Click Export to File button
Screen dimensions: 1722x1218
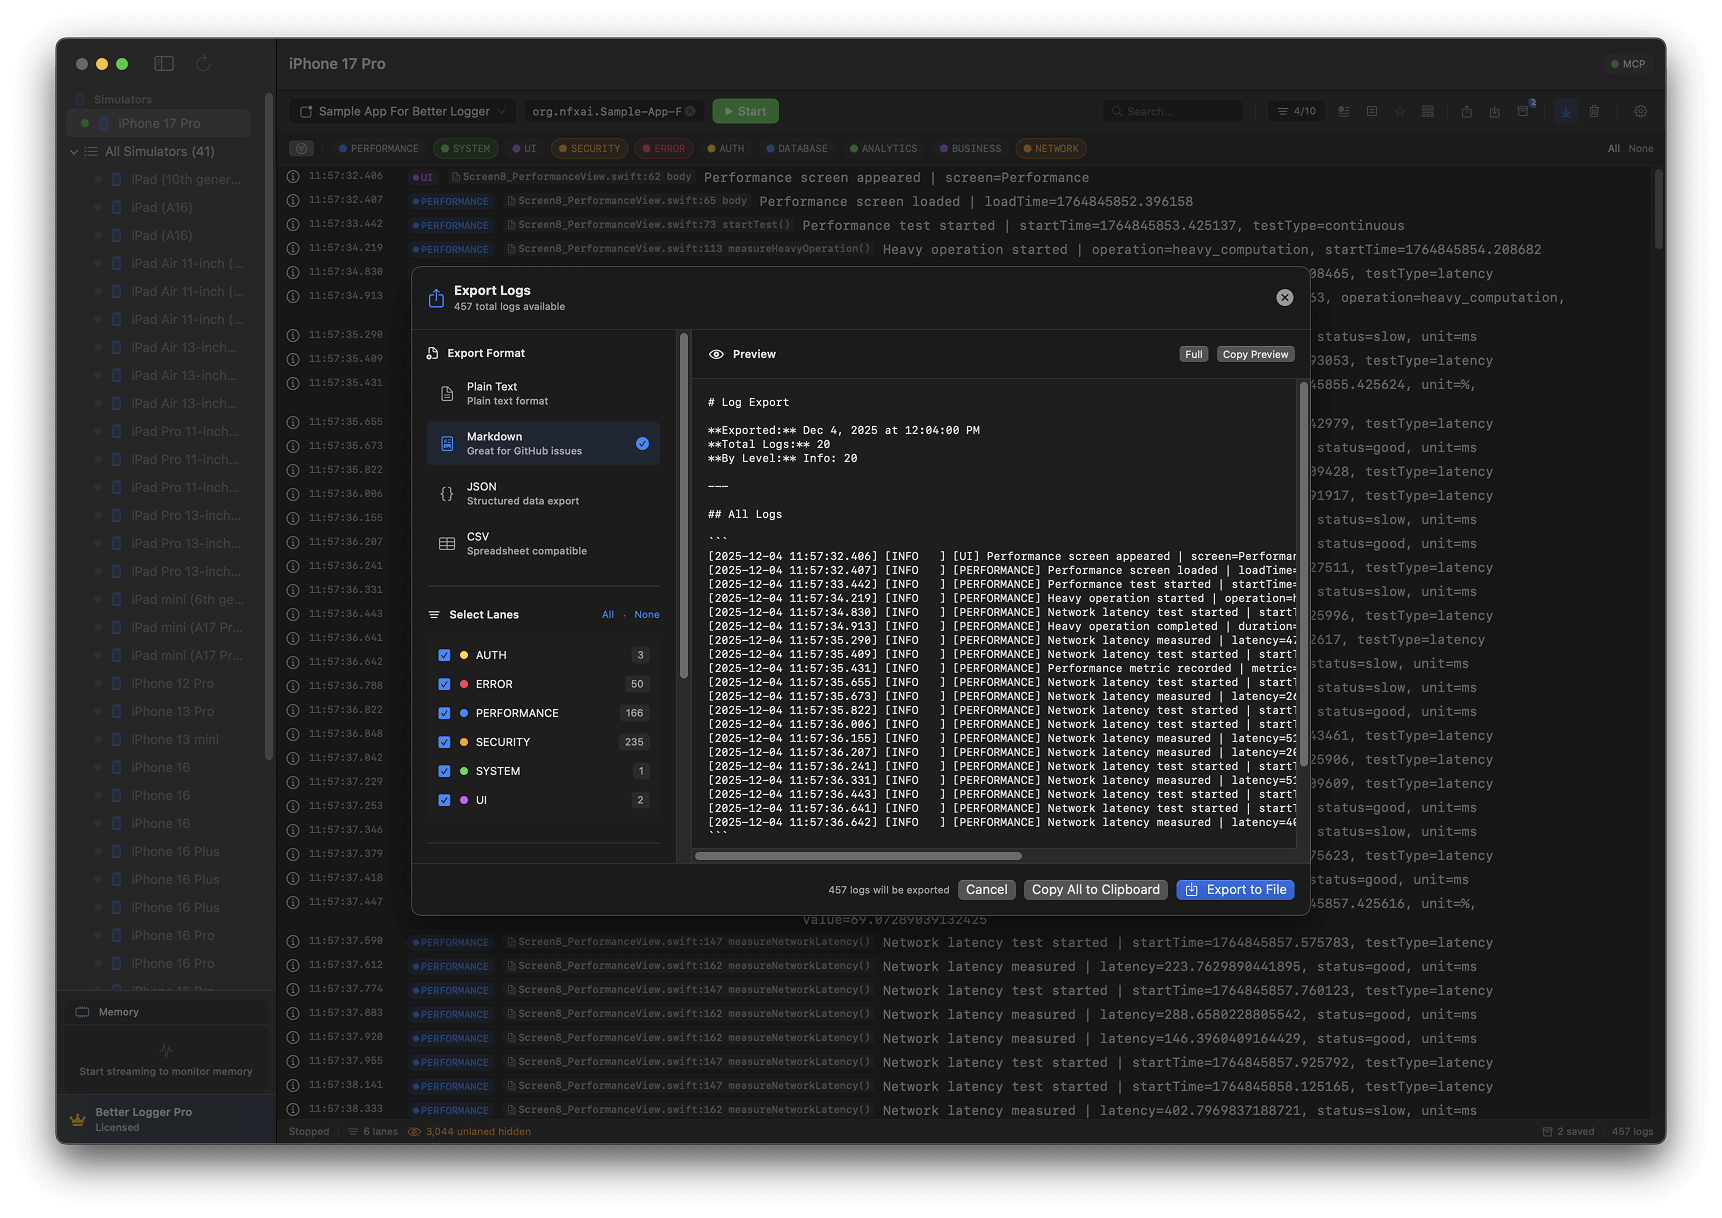click(x=1235, y=890)
